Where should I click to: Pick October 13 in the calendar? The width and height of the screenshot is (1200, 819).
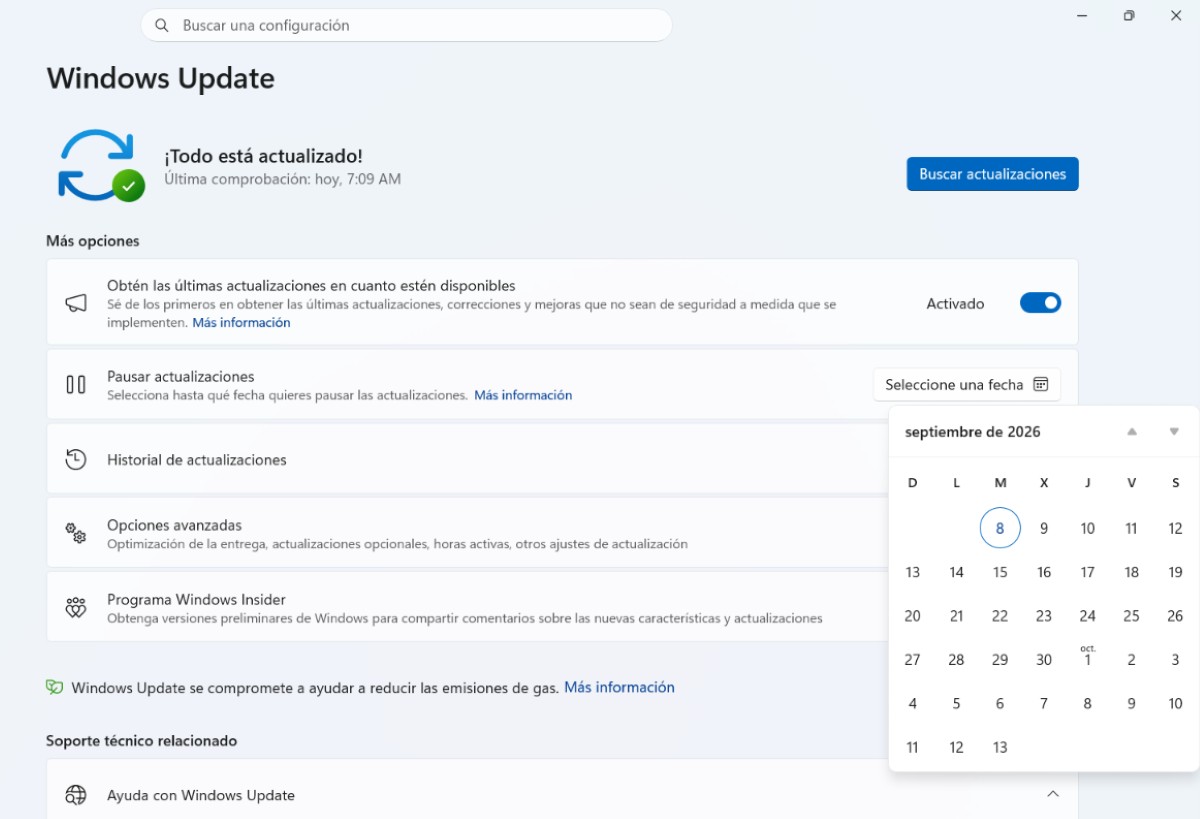click(1000, 747)
